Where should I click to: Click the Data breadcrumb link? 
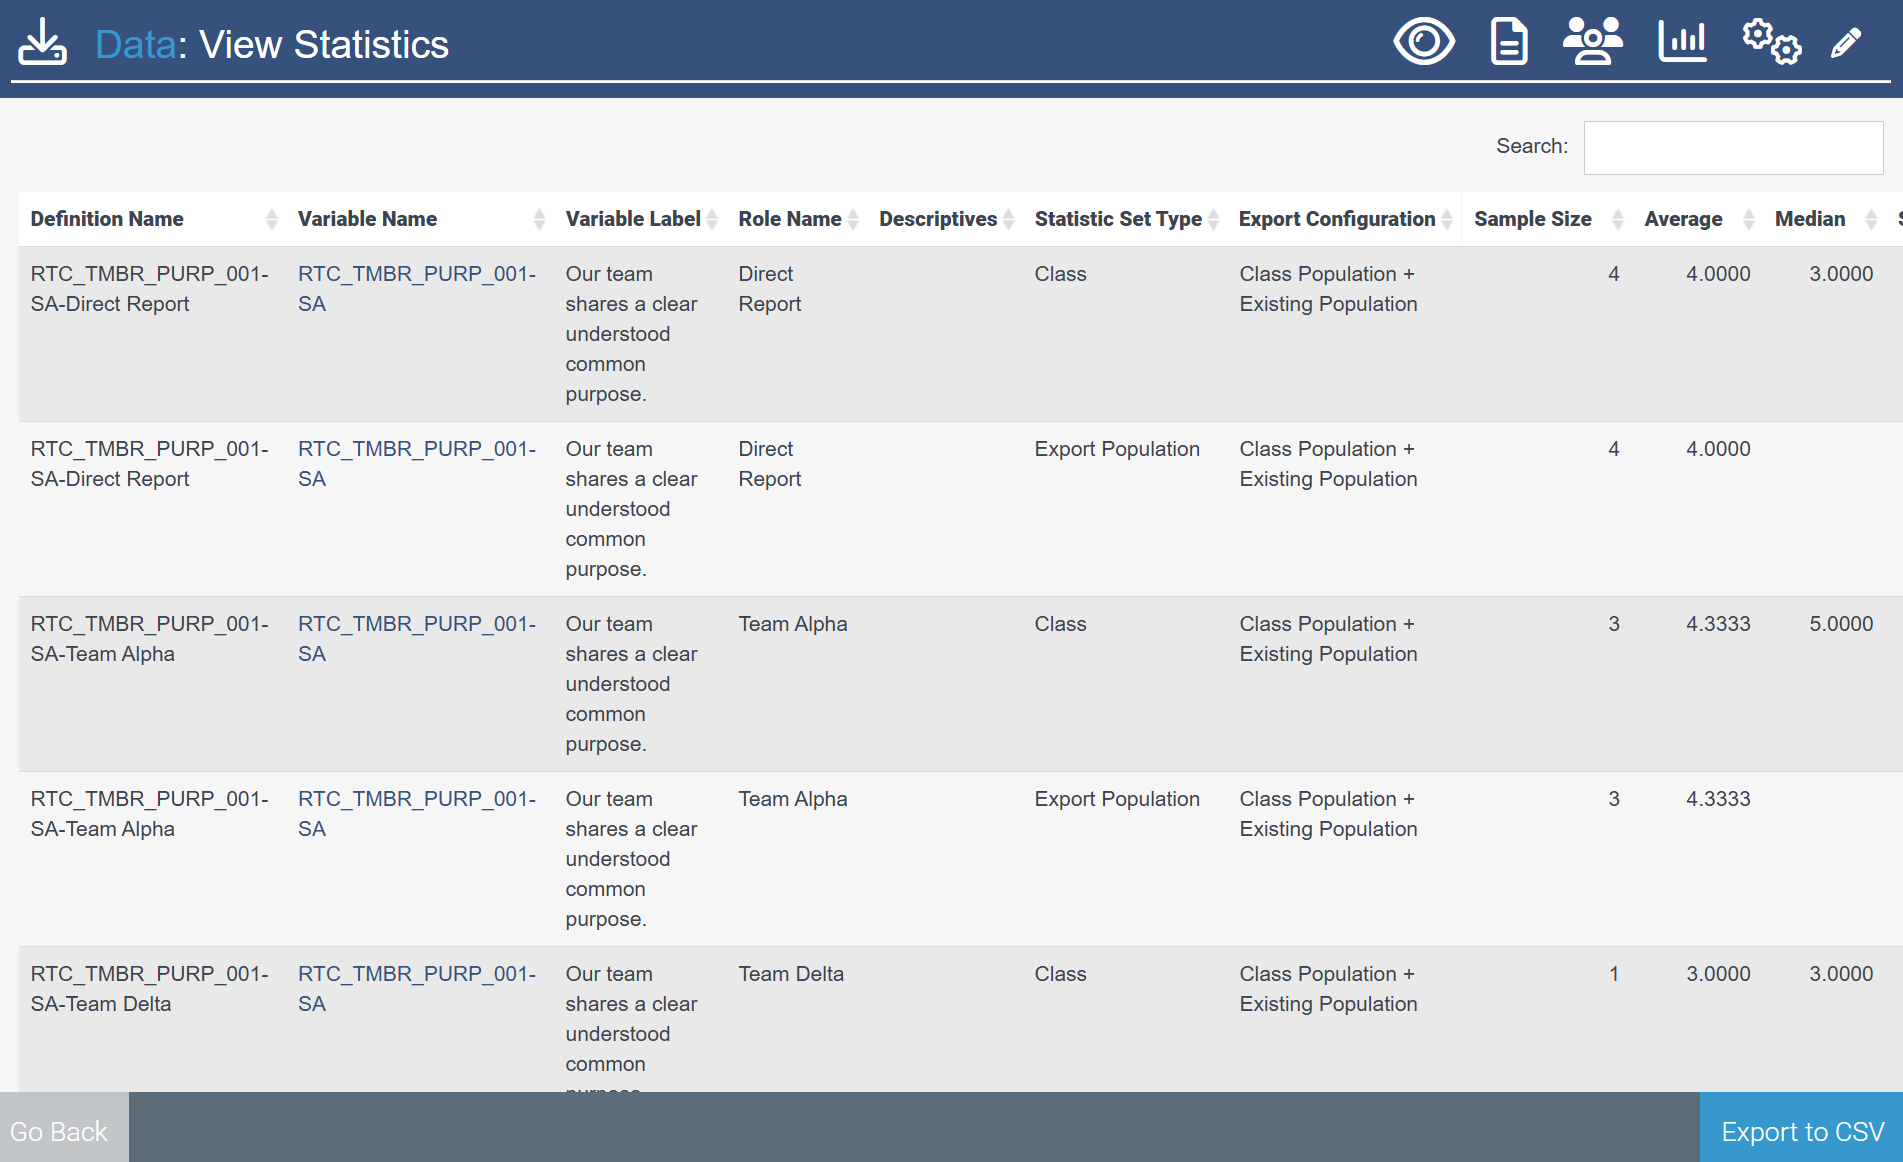[x=135, y=45]
